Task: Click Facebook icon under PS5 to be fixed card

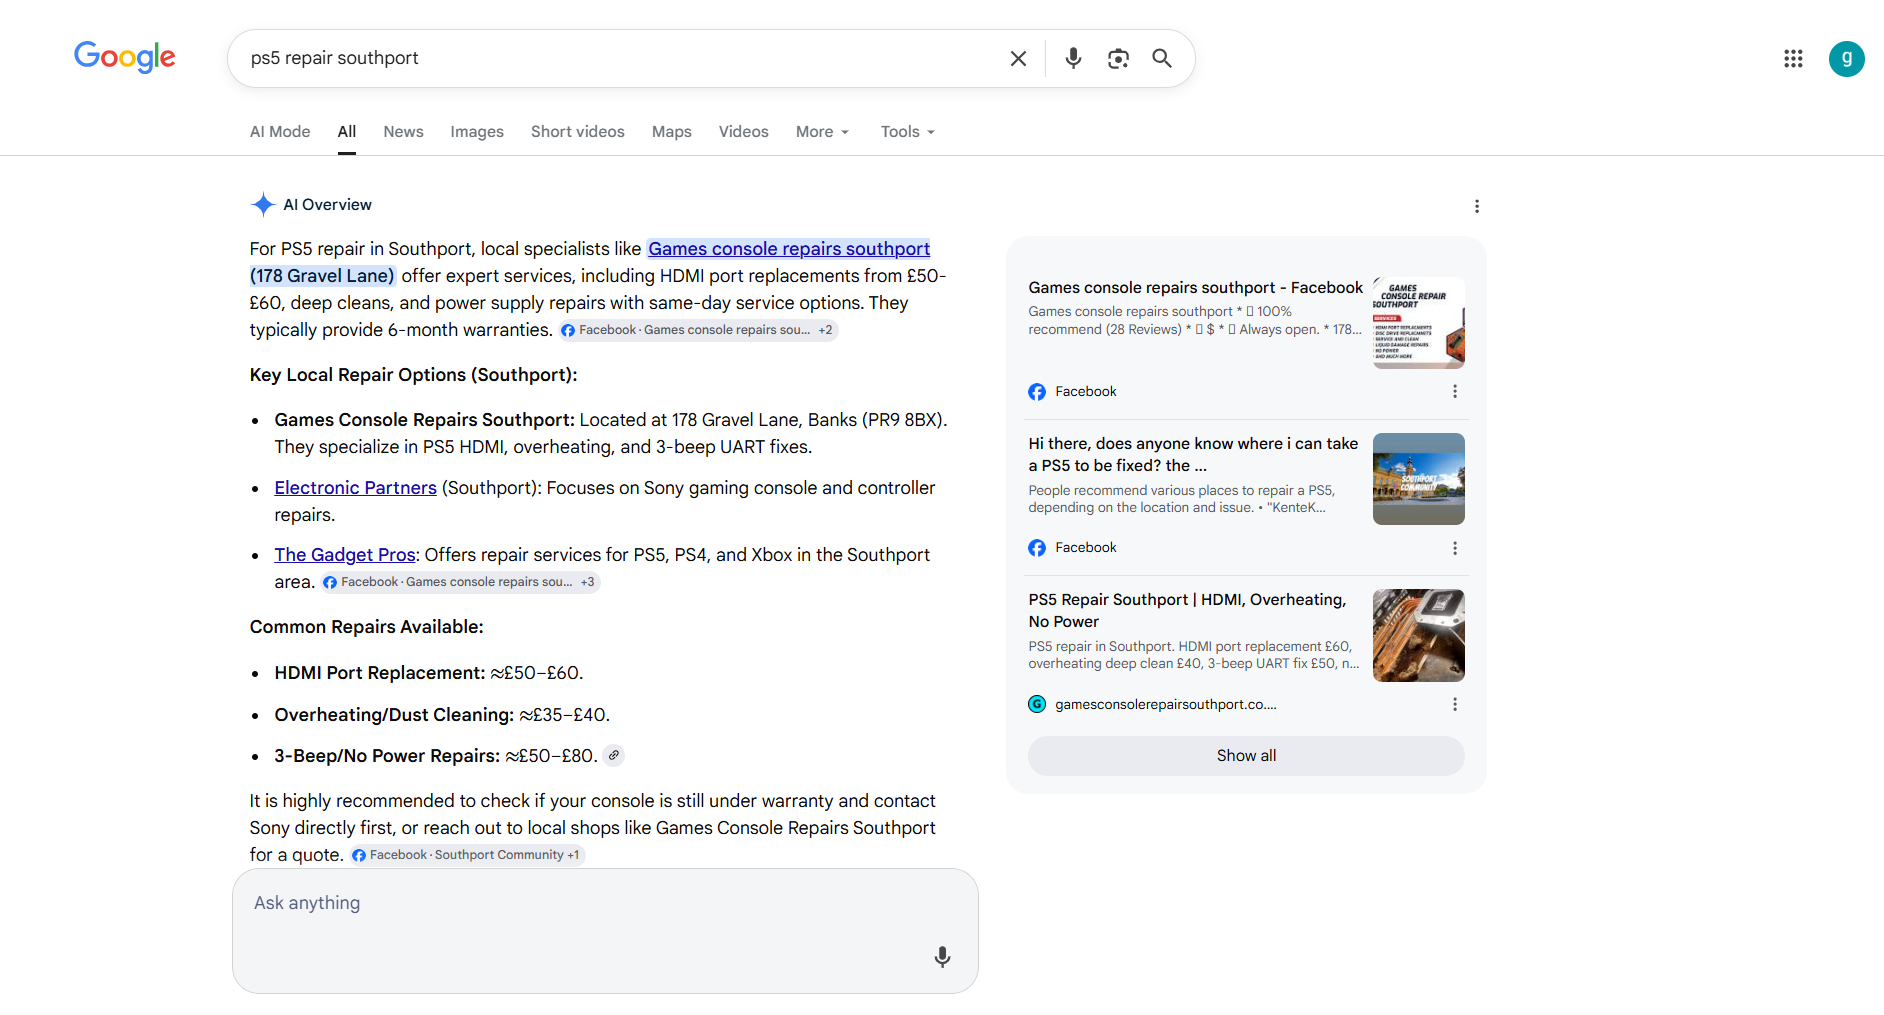Action: pos(1037,548)
